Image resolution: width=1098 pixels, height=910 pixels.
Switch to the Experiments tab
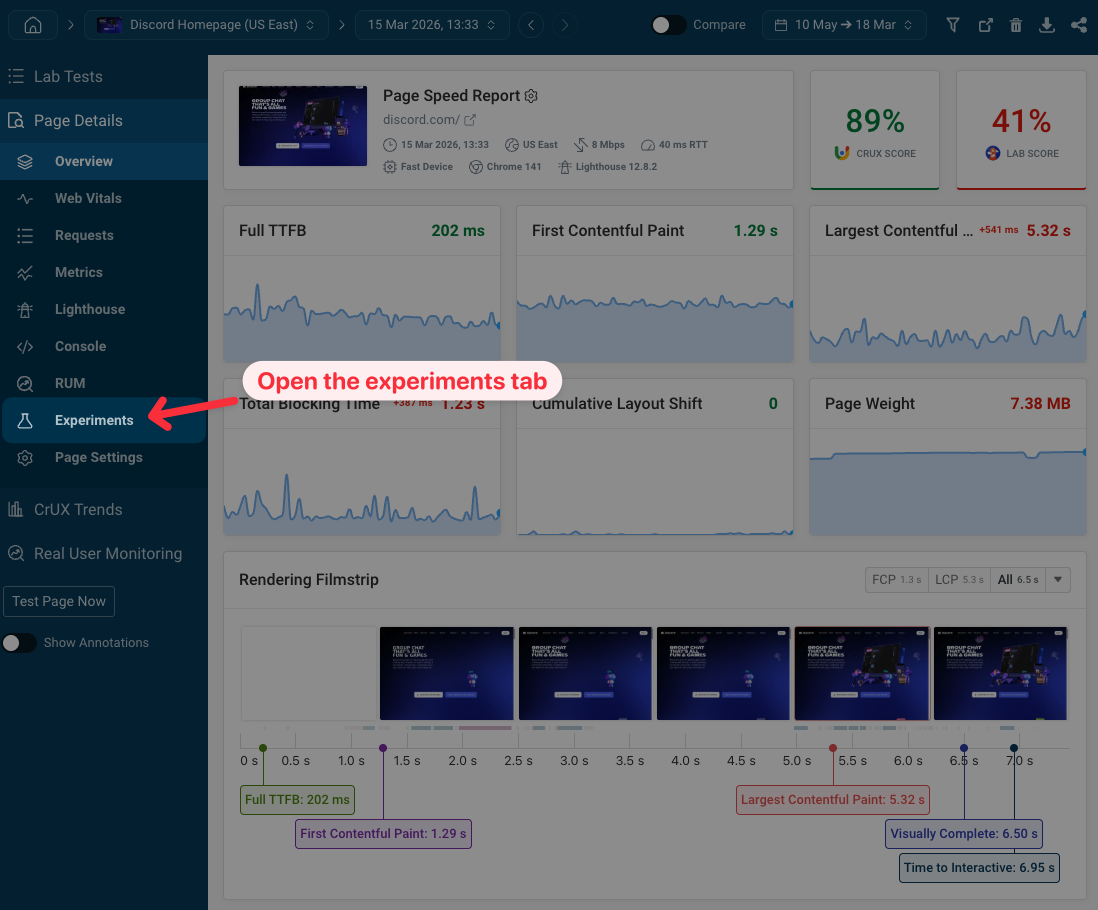point(95,420)
